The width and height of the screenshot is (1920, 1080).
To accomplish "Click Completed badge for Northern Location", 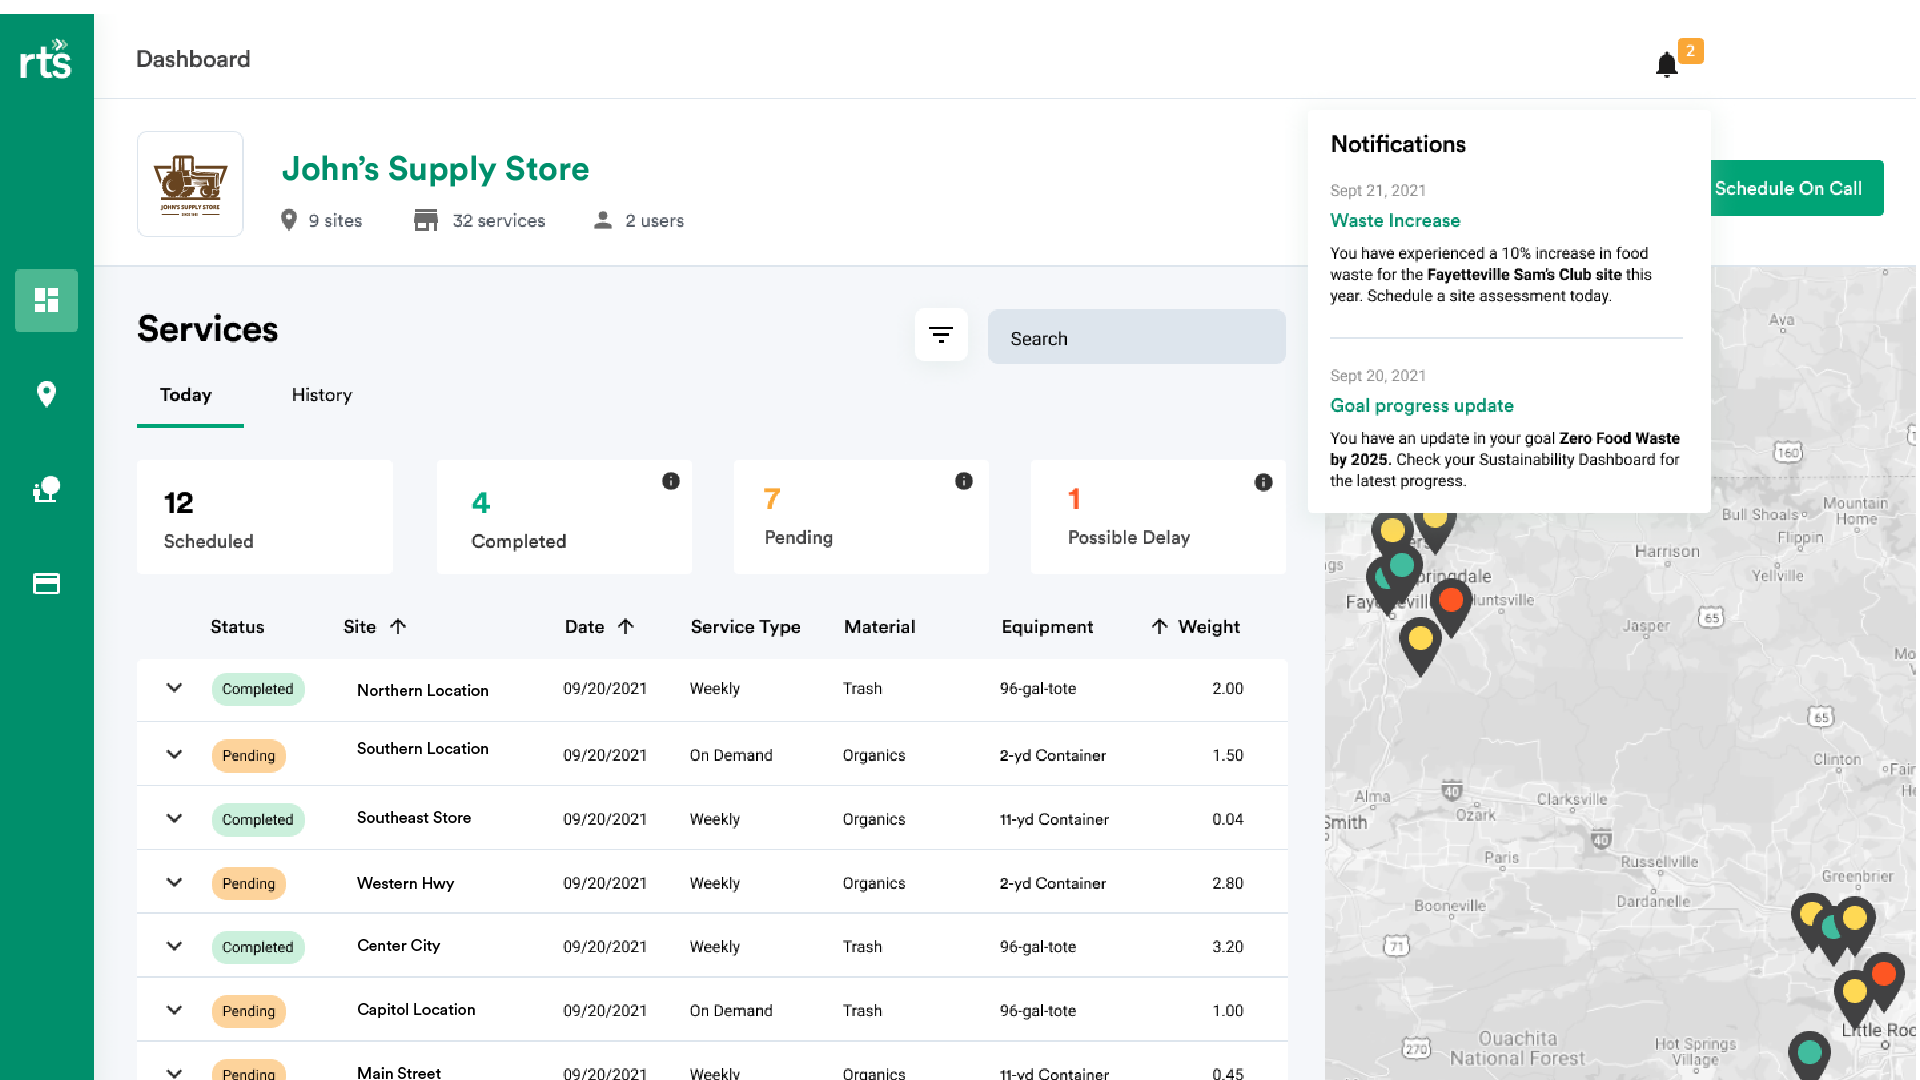I will [x=258, y=689].
